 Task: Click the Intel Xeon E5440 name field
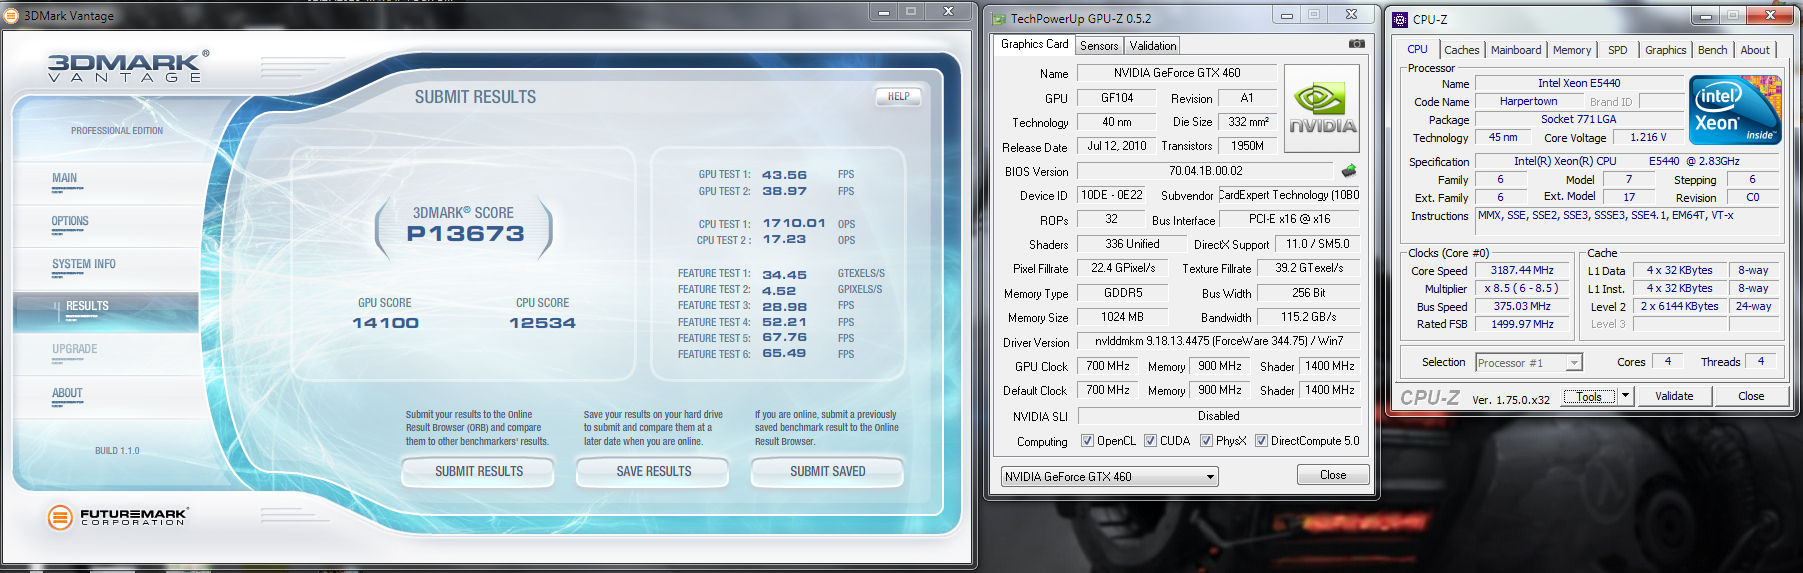pos(1578,83)
